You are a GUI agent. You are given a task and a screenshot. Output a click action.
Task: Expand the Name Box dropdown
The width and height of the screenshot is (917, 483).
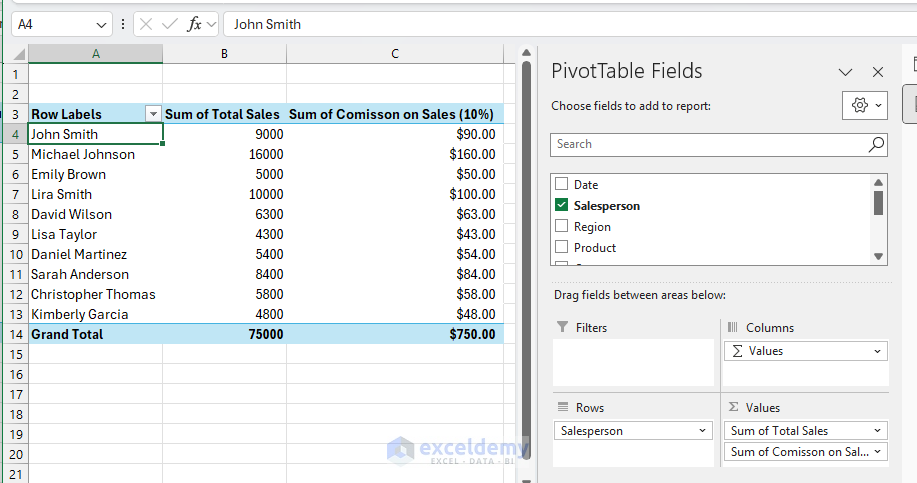pyautogui.click(x=103, y=24)
